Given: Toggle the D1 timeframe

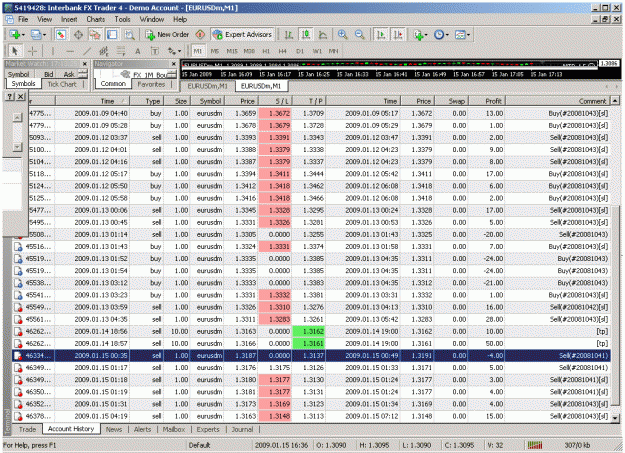Looking at the screenshot, I should click(300, 51).
